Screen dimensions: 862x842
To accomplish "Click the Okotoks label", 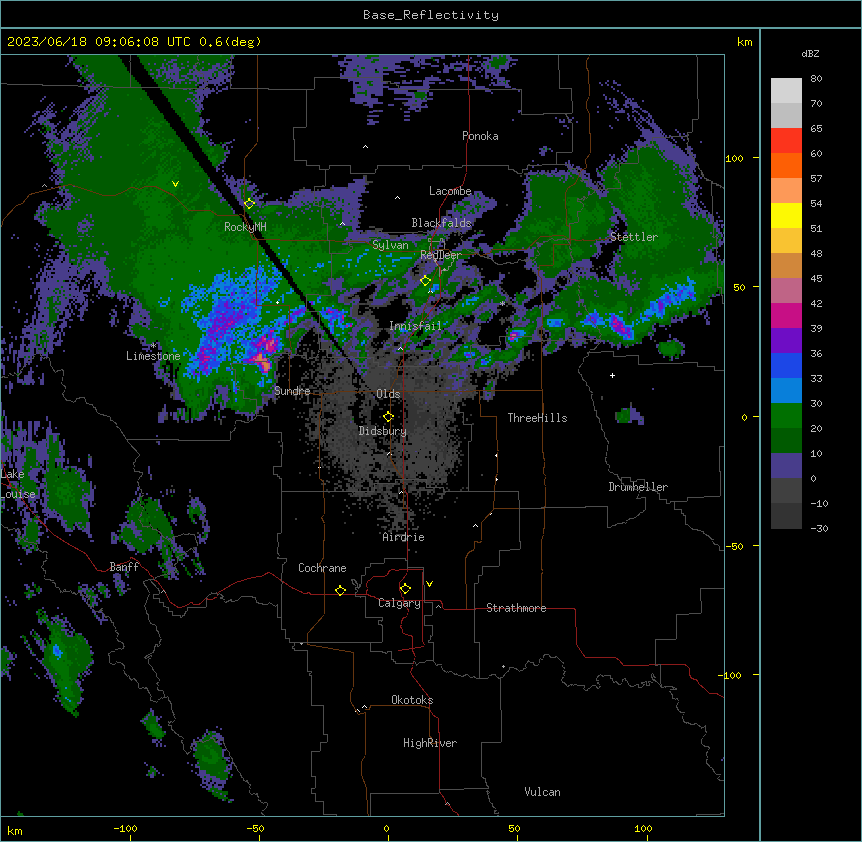I will pos(412,700).
